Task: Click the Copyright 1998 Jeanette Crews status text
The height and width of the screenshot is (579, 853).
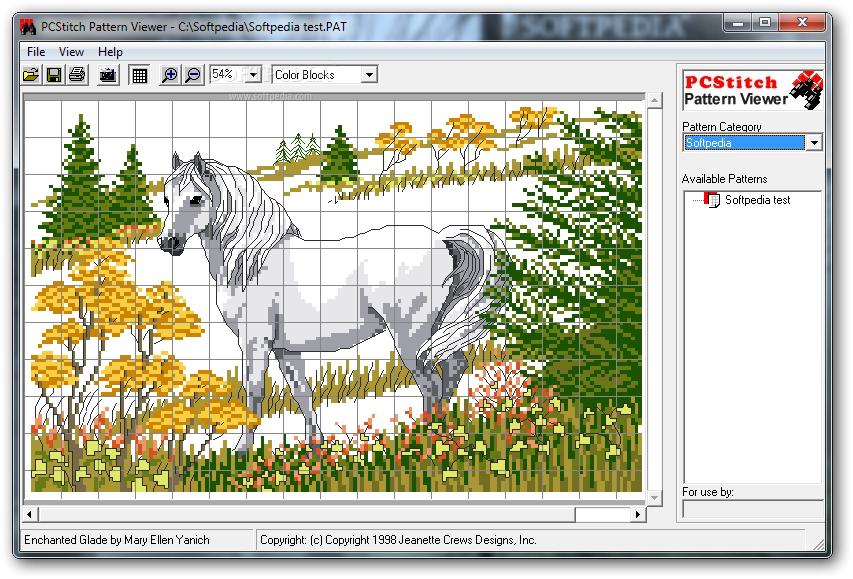Action: (398, 540)
